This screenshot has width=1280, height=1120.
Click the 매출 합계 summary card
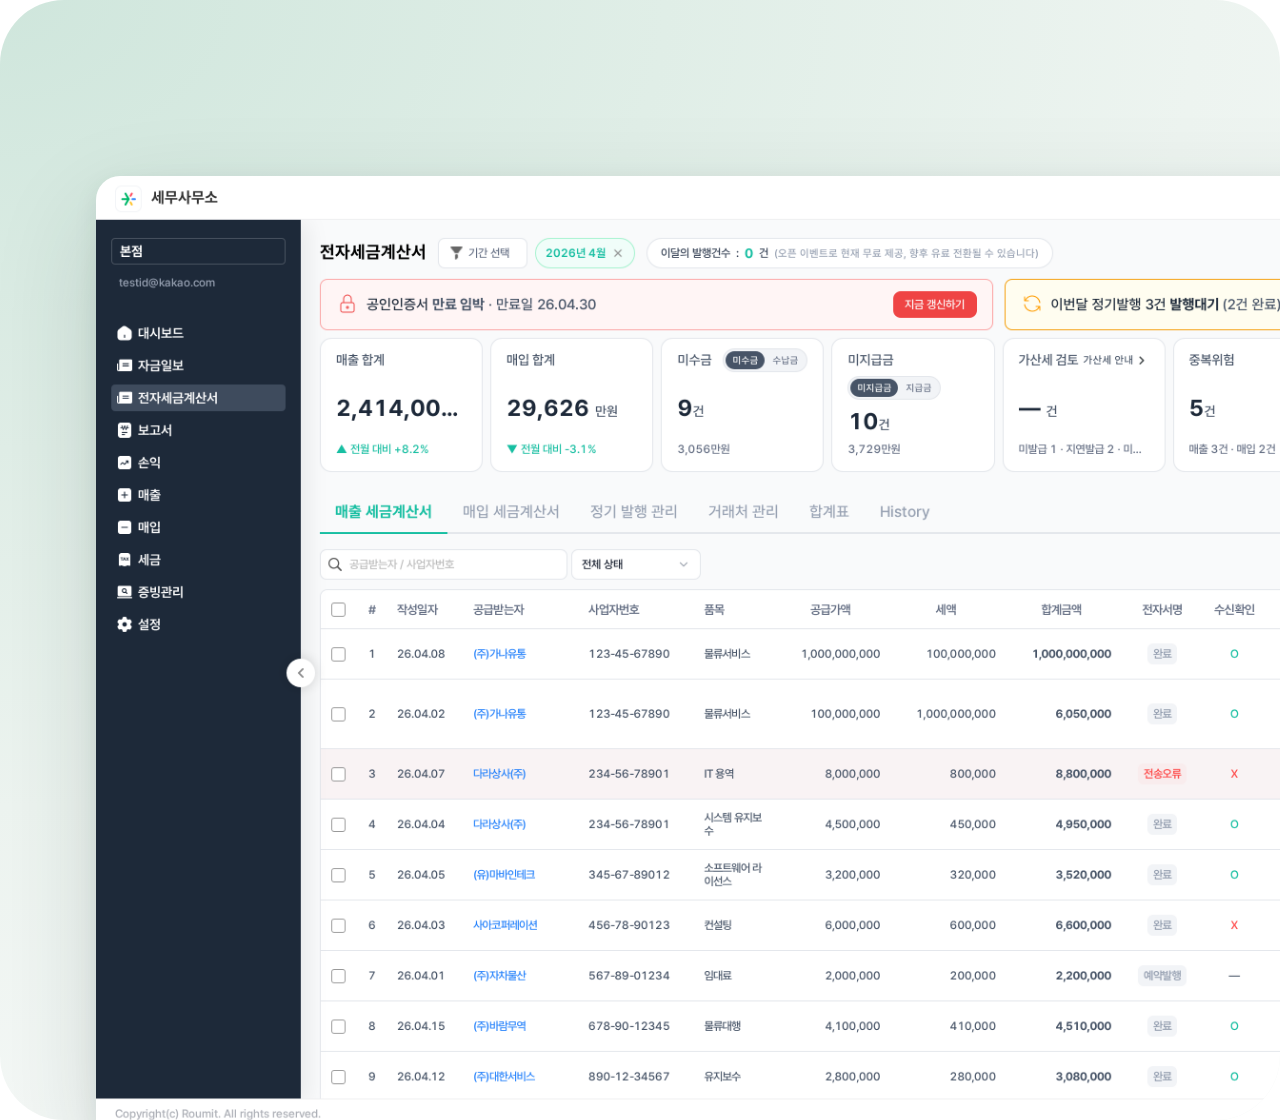pos(401,404)
